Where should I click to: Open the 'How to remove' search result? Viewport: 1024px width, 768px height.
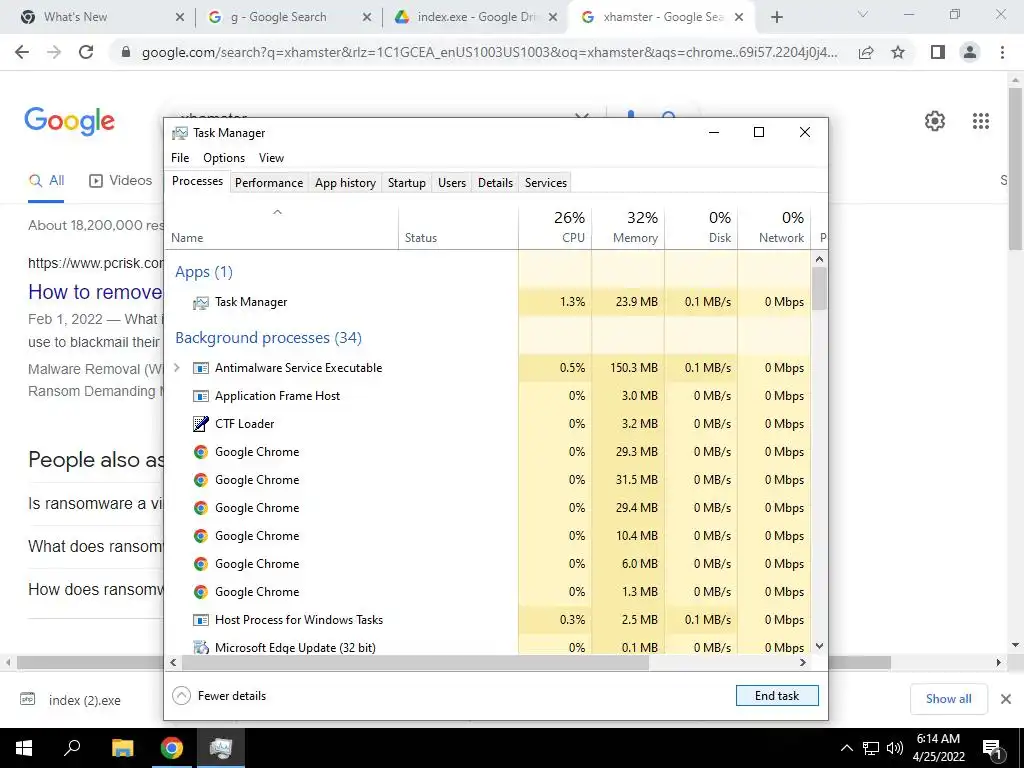pyautogui.click(x=95, y=292)
